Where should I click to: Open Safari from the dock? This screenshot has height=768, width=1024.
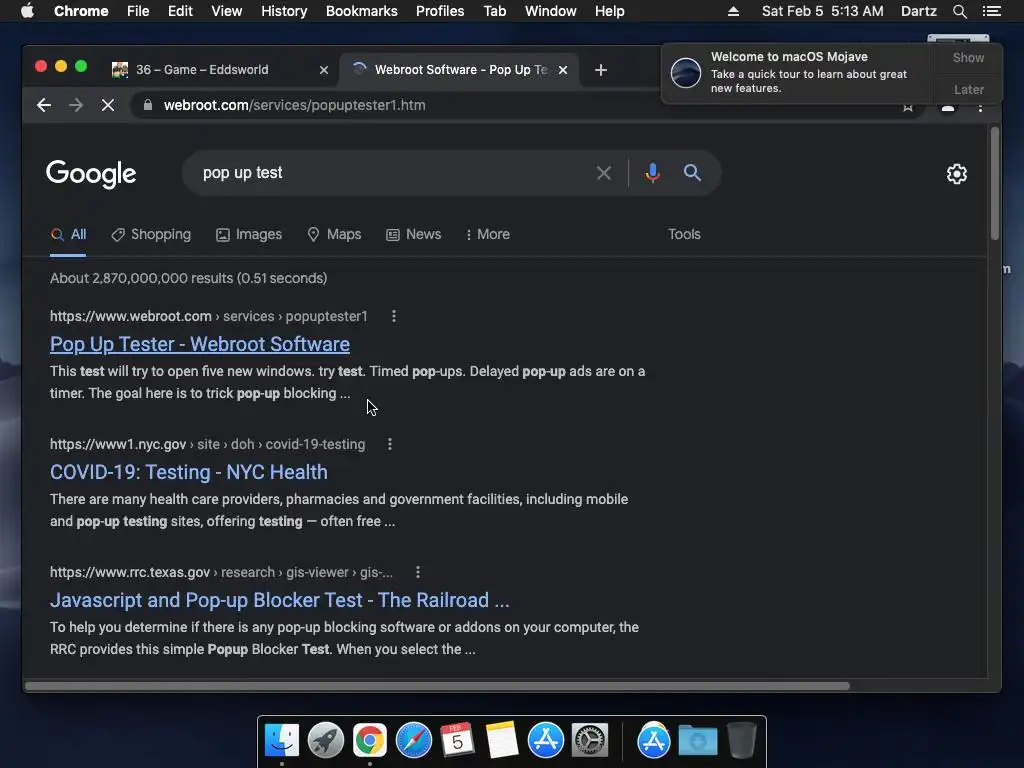[x=414, y=741]
